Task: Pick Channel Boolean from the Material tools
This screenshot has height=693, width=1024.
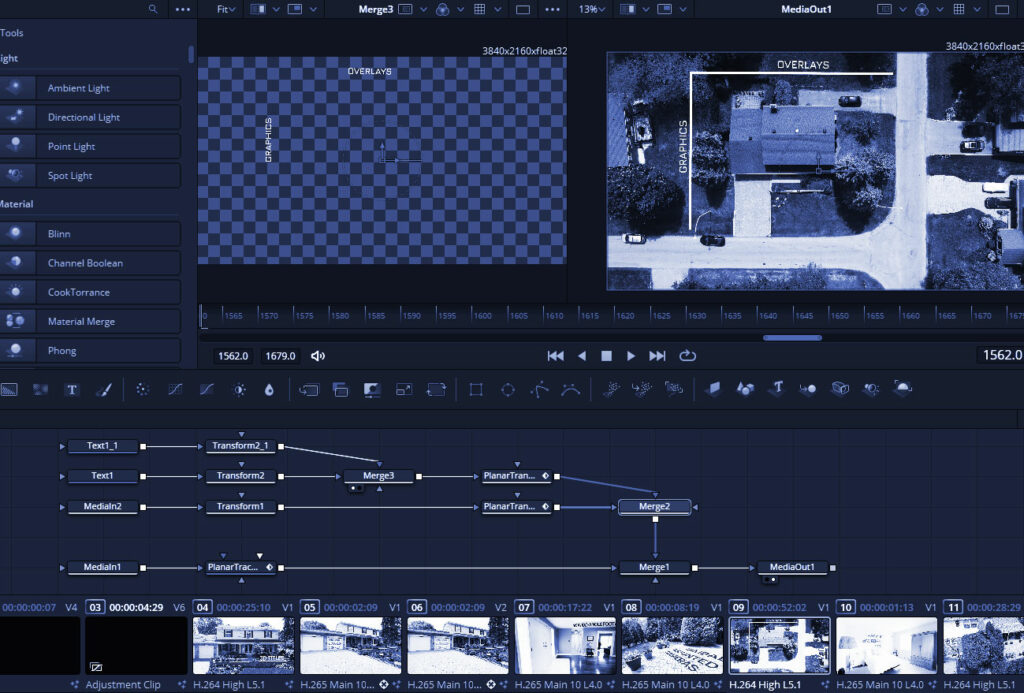Action: click(x=90, y=263)
